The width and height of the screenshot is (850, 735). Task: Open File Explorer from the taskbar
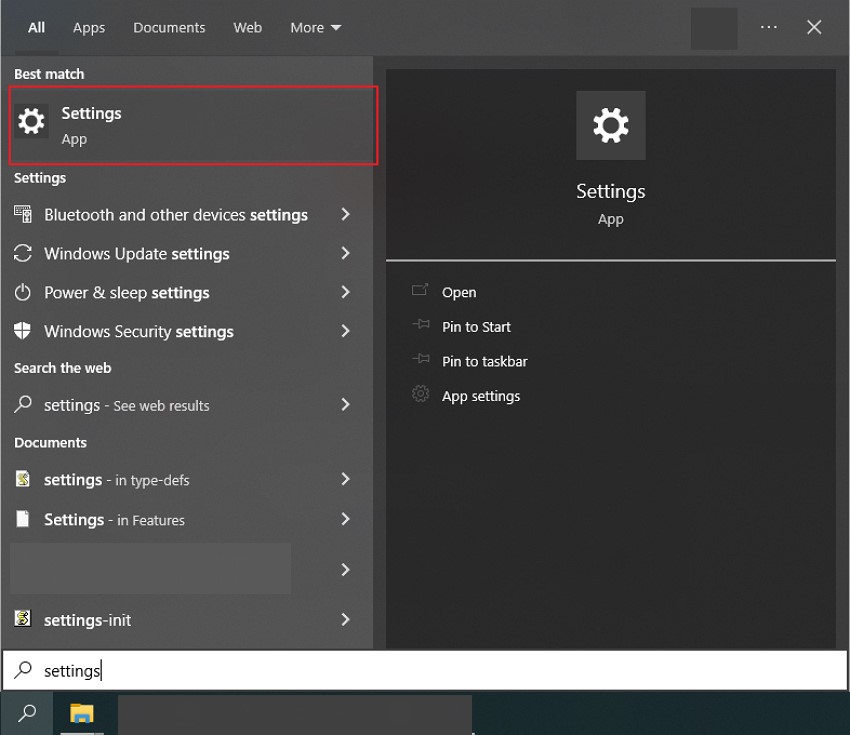click(x=82, y=713)
